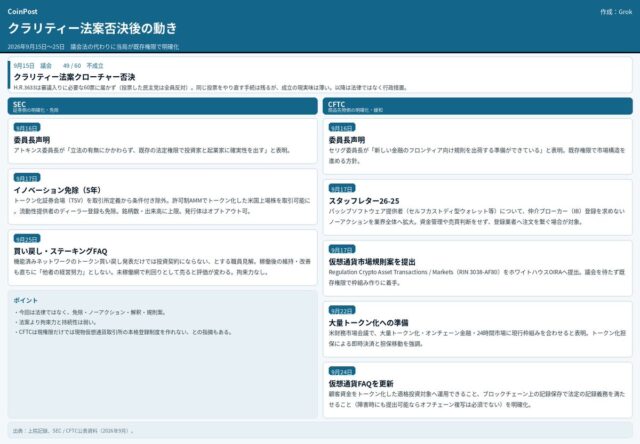Select the Regulation Crypto Asset Transactions paragraph
Viewport: 640px width, 444px height.
tap(477, 277)
